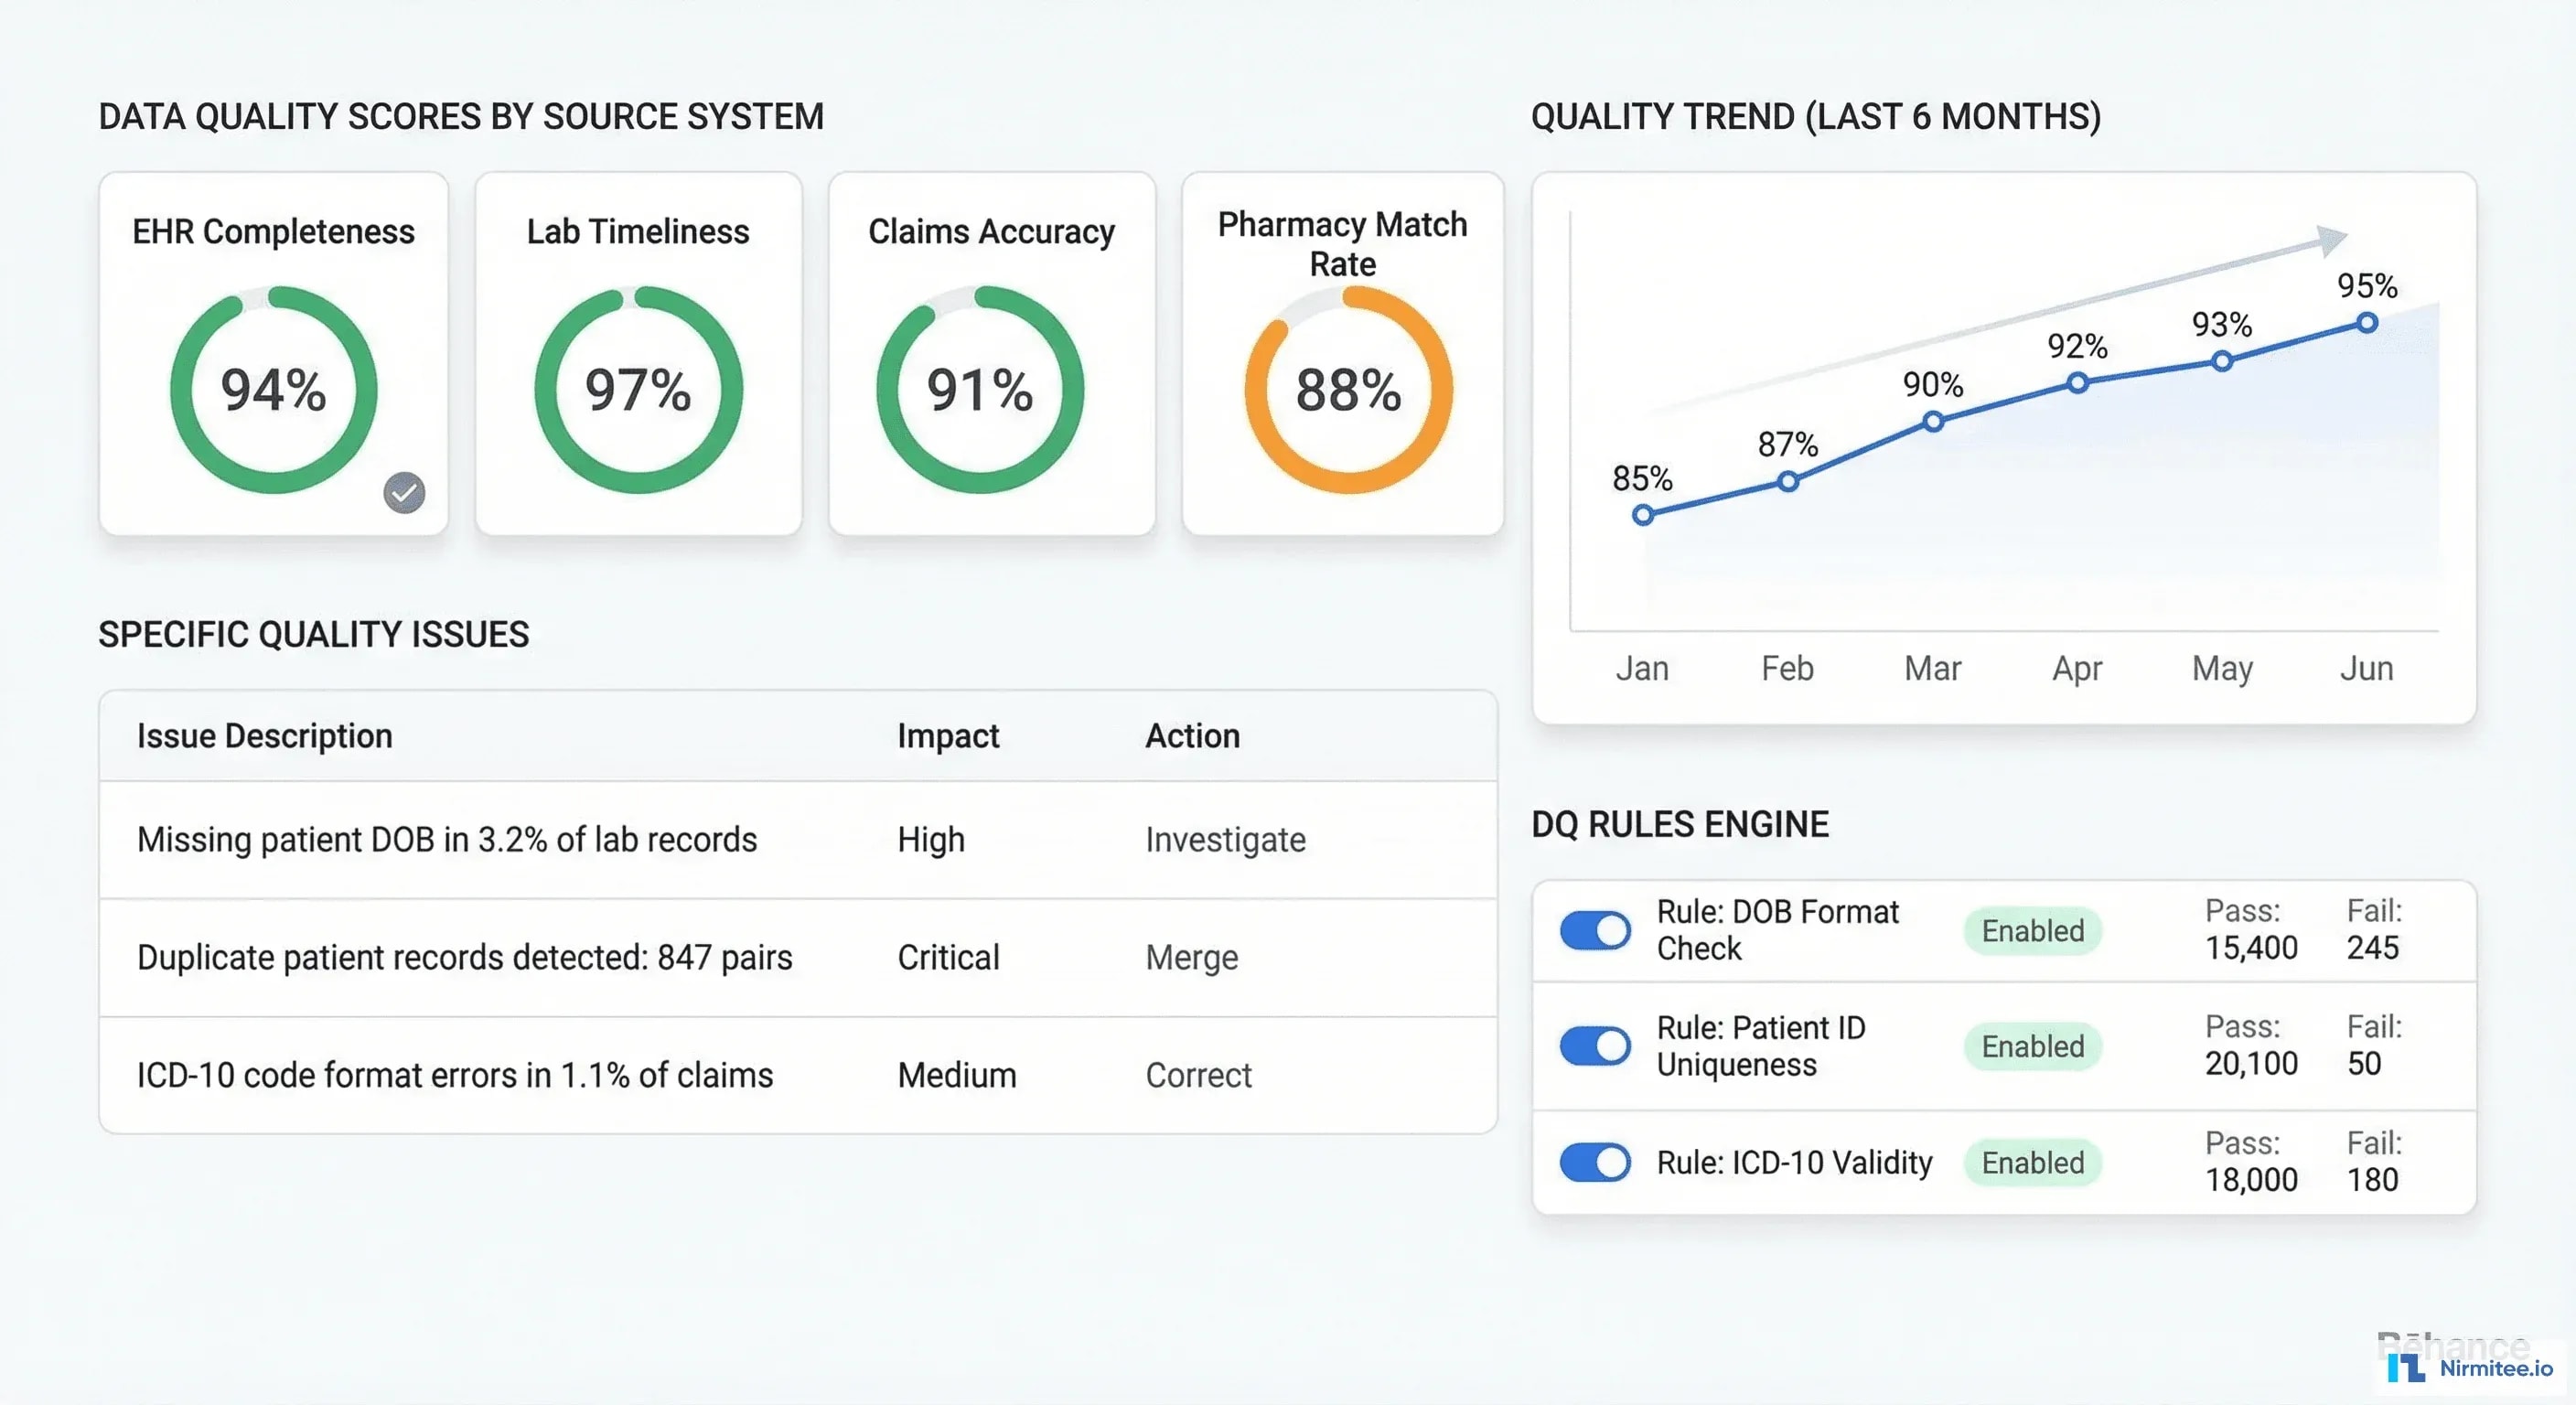Disable the Patient ID Uniqueness rule switch
The width and height of the screenshot is (2576, 1405).
(1595, 1046)
